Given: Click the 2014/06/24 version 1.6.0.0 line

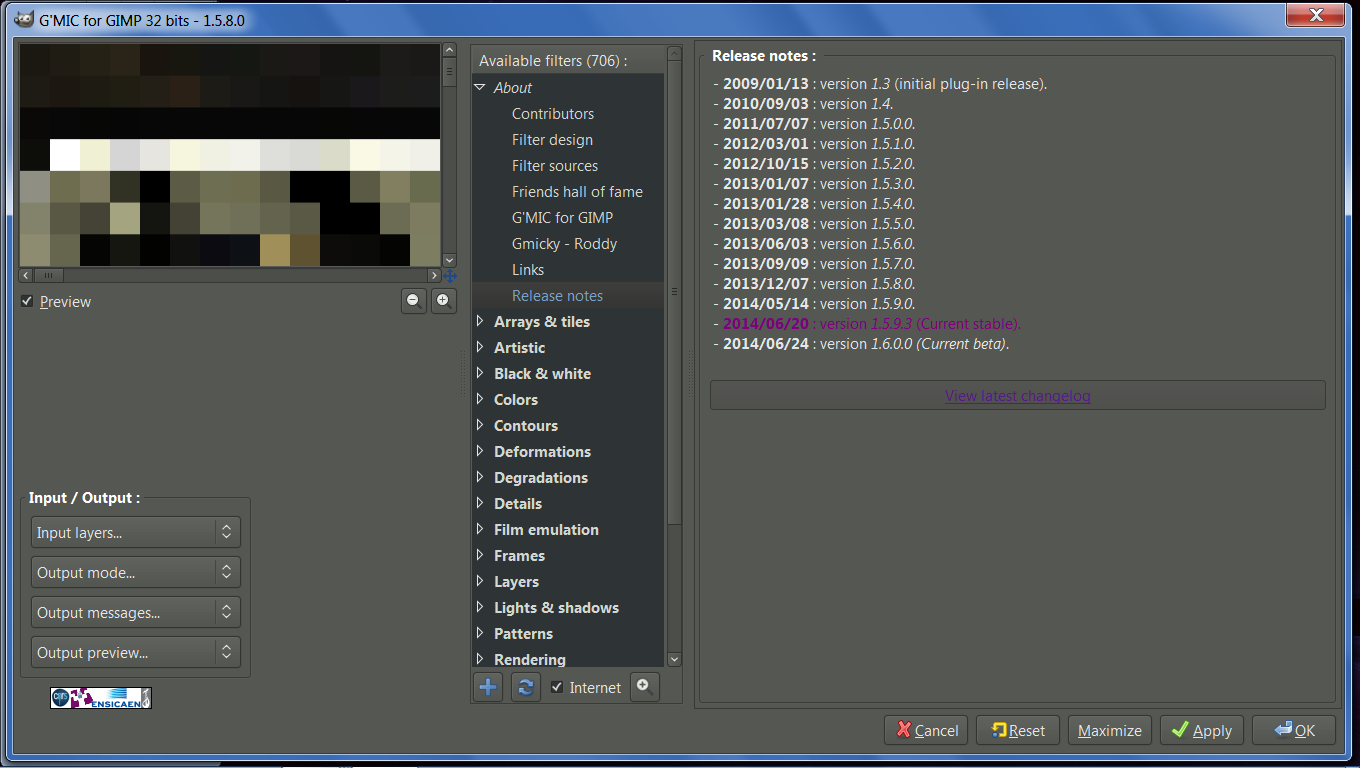Looking at the screenshot, I should pos(861,344).
